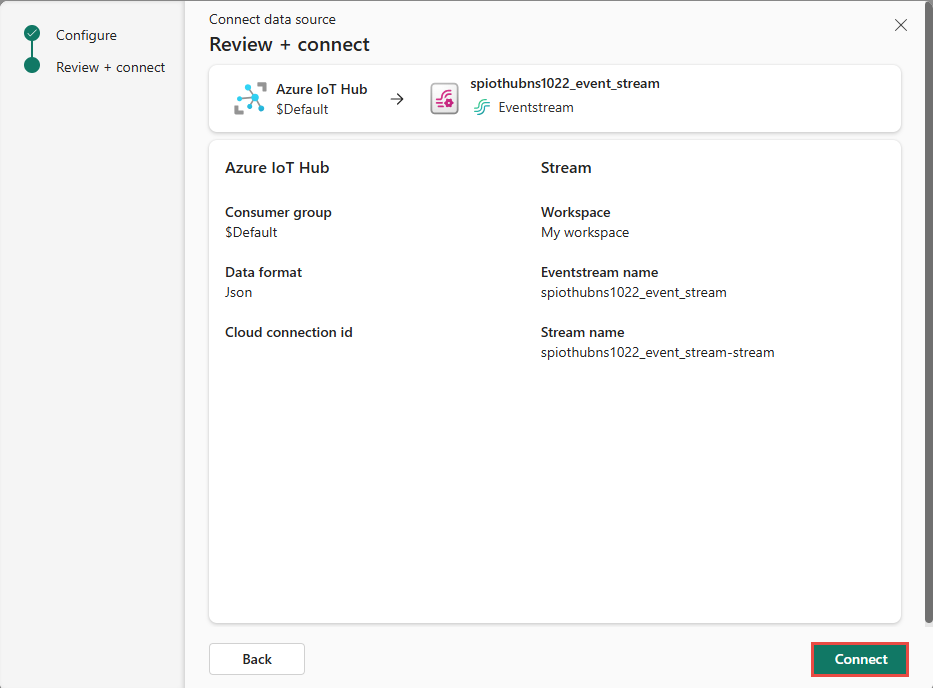Go back using the Back button
The height and width of the screenshot is (688, 933).
pyautogui.click(x=256, y=659)
